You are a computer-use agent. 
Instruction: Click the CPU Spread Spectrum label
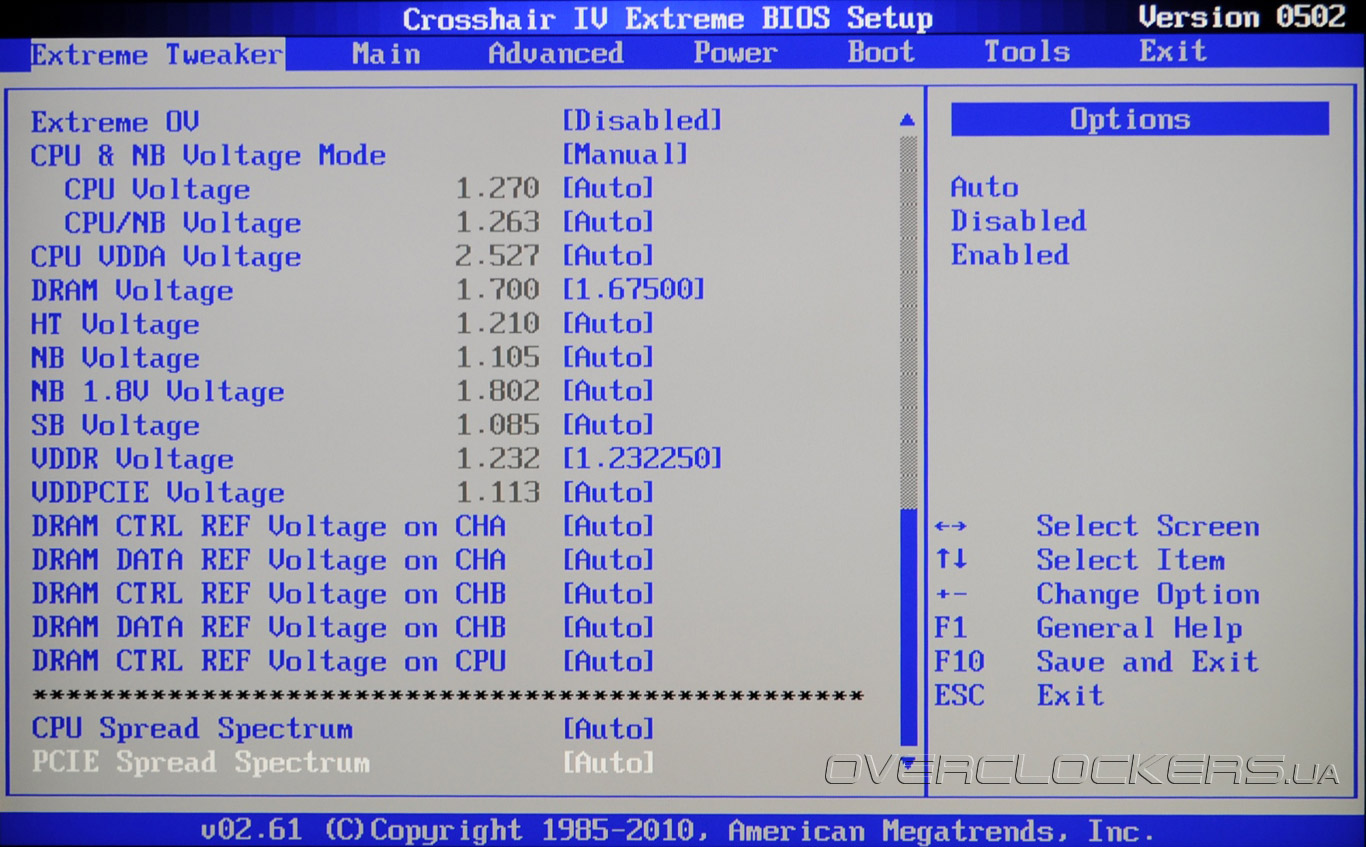click(192, 729)
